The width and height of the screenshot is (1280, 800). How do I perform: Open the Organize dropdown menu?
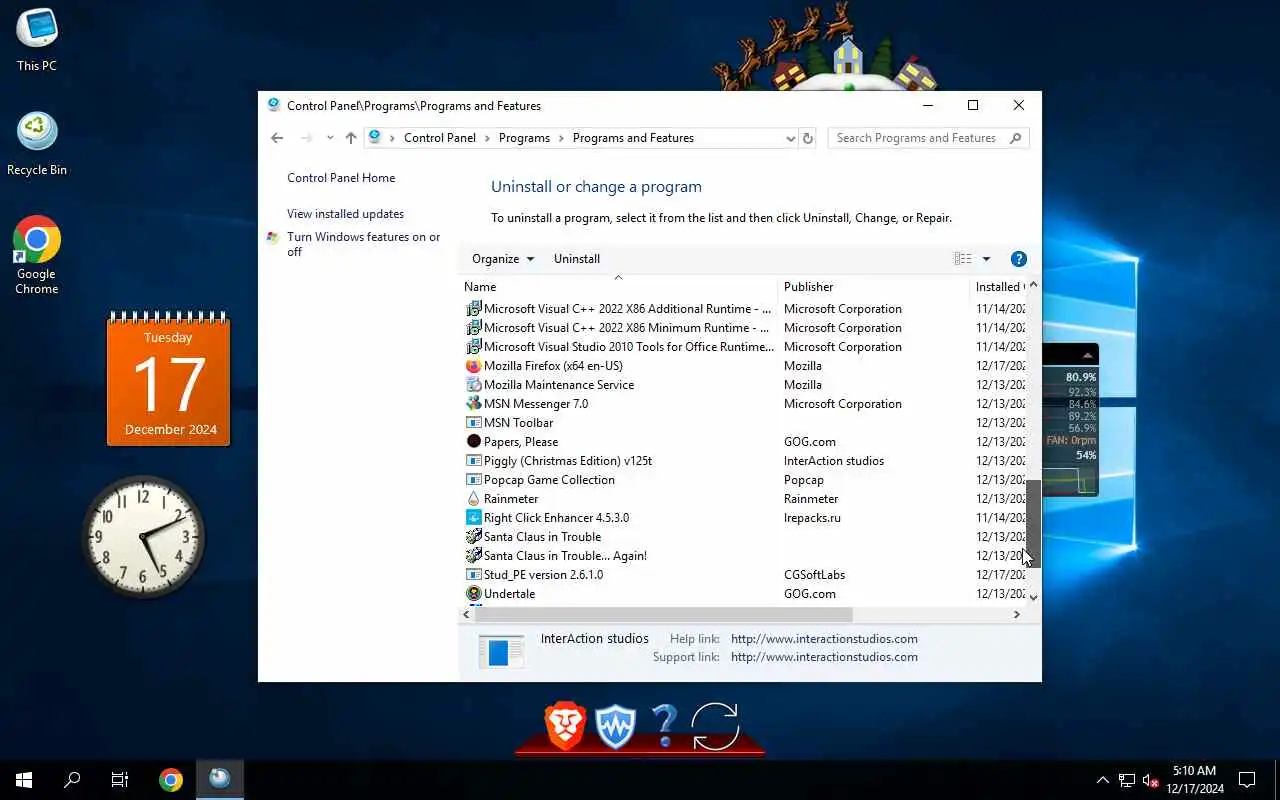click(x=503, y=259)
